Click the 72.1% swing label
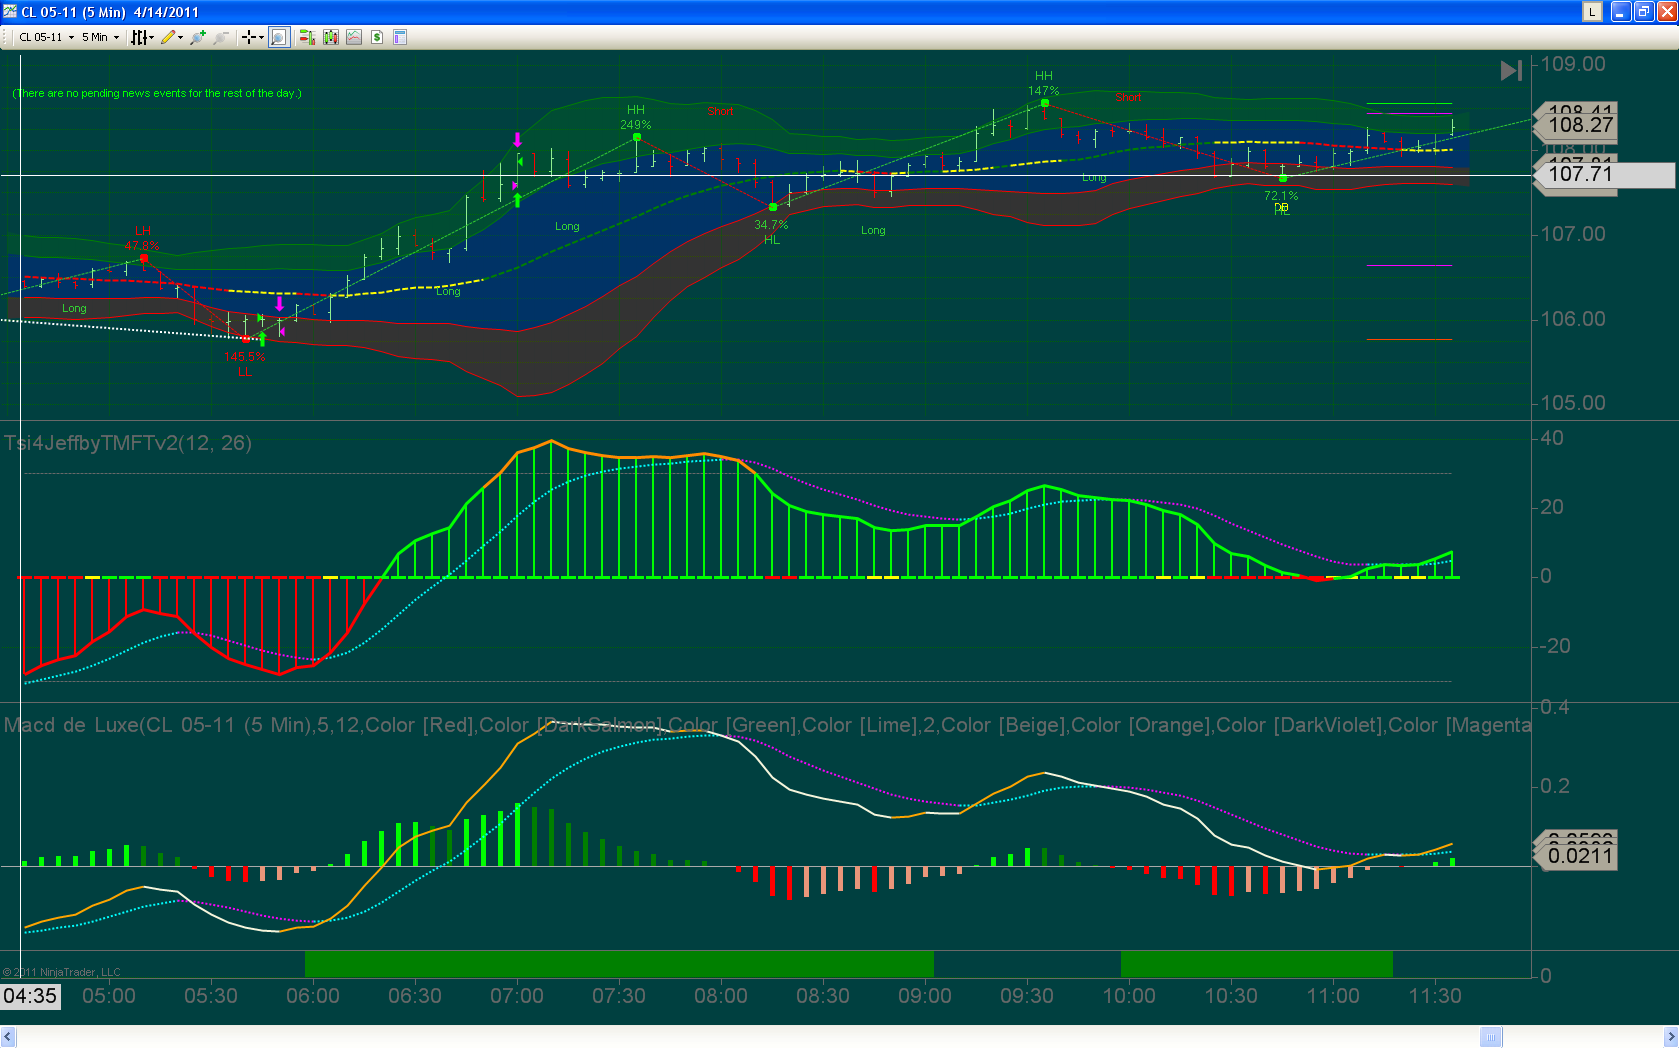This screenshot has height=1048, width=1679. pyautogui.click(x=1281, y=196)
